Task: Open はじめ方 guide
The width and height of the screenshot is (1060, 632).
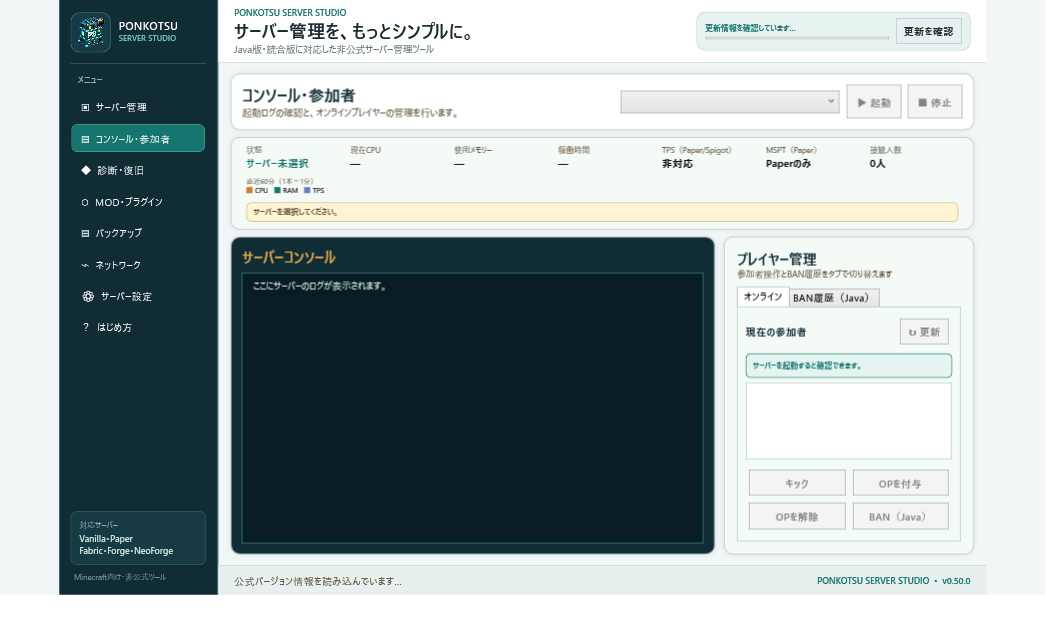Action: tap(138, 327)
